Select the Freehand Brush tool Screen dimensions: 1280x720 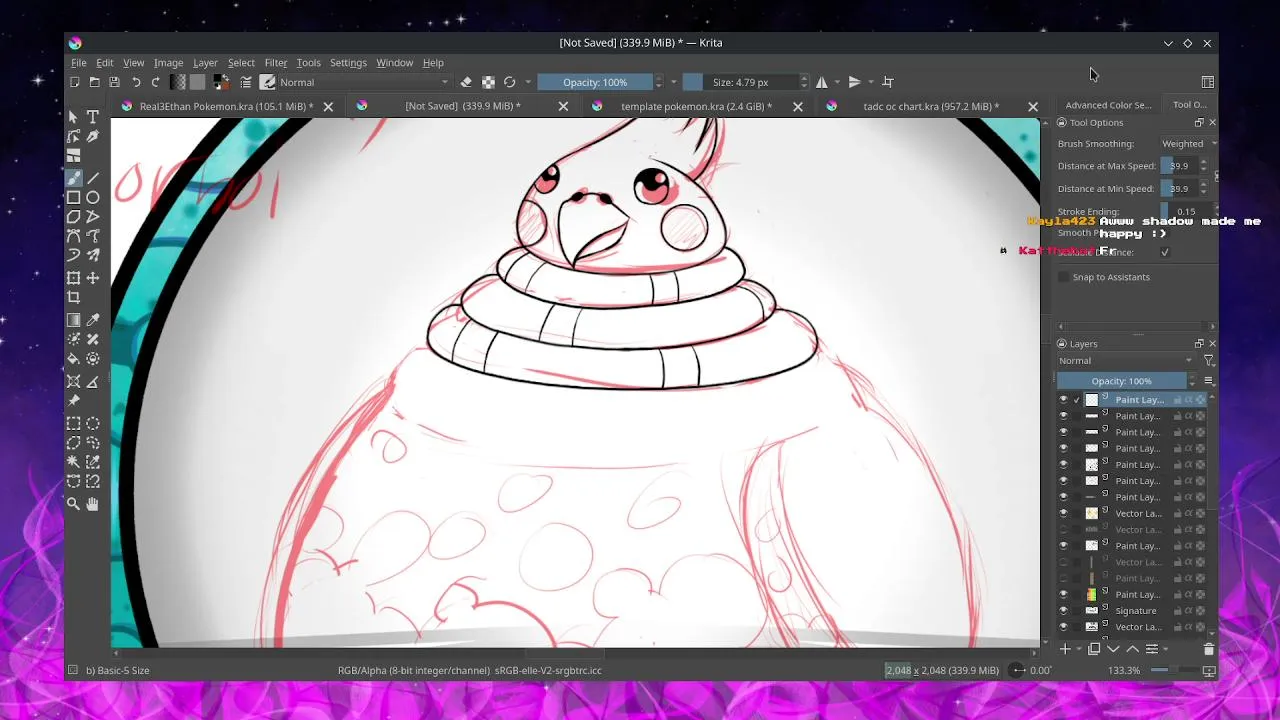pos(74,178)
